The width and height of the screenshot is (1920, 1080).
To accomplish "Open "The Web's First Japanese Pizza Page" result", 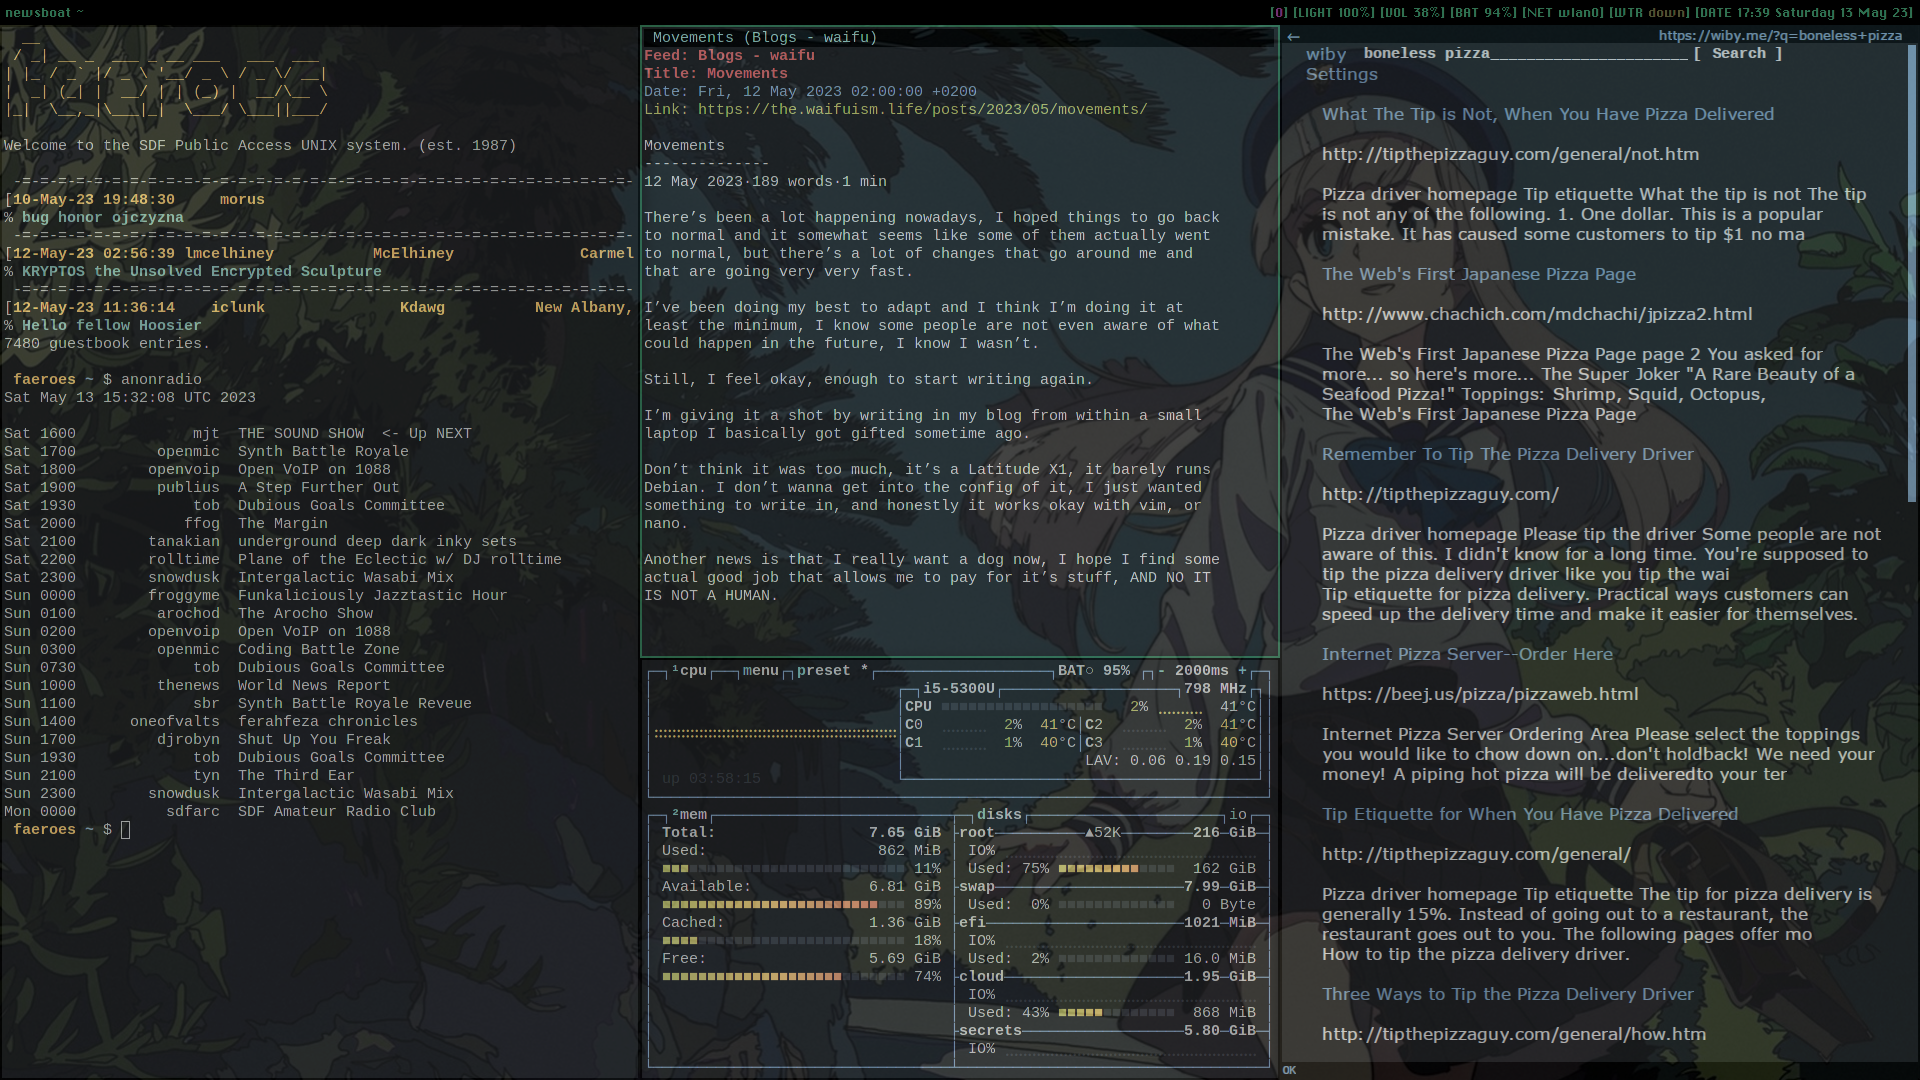I will (x=1478, y=274).
